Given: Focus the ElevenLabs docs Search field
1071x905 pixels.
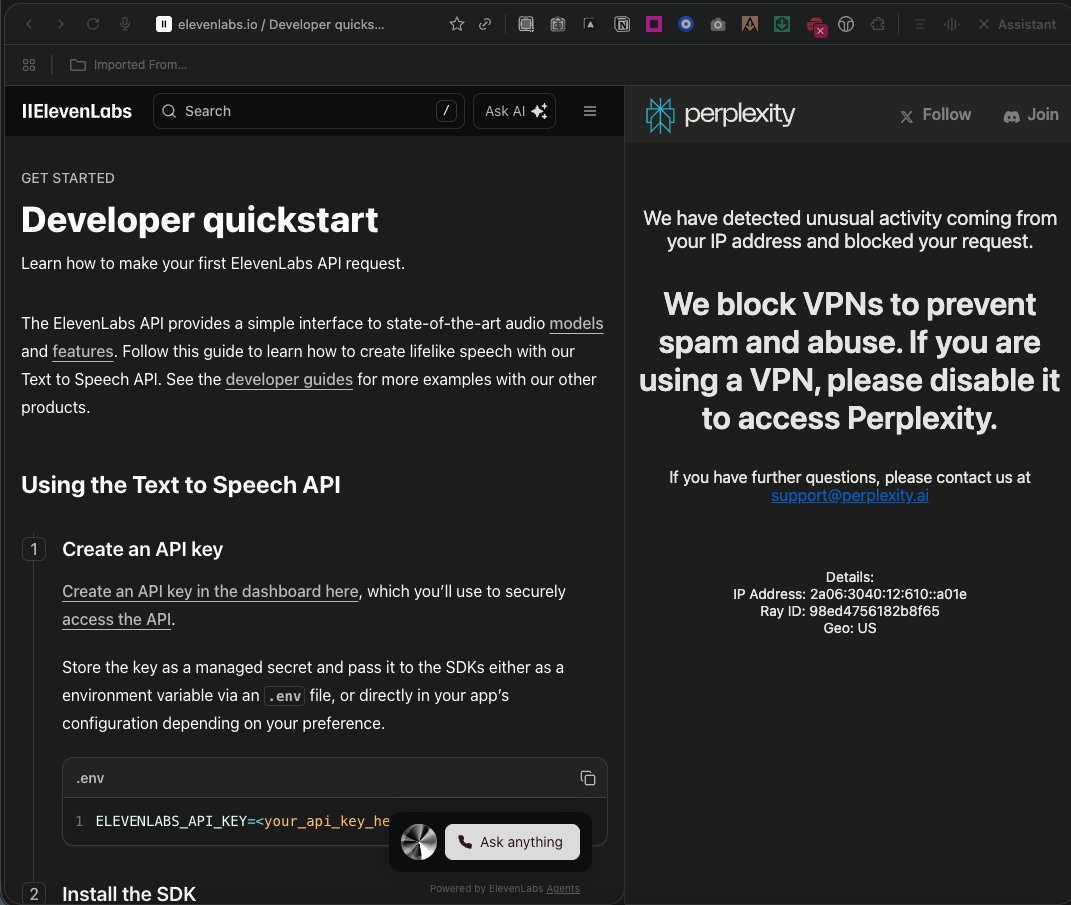Looking at the screenshot, I should 309,111.
